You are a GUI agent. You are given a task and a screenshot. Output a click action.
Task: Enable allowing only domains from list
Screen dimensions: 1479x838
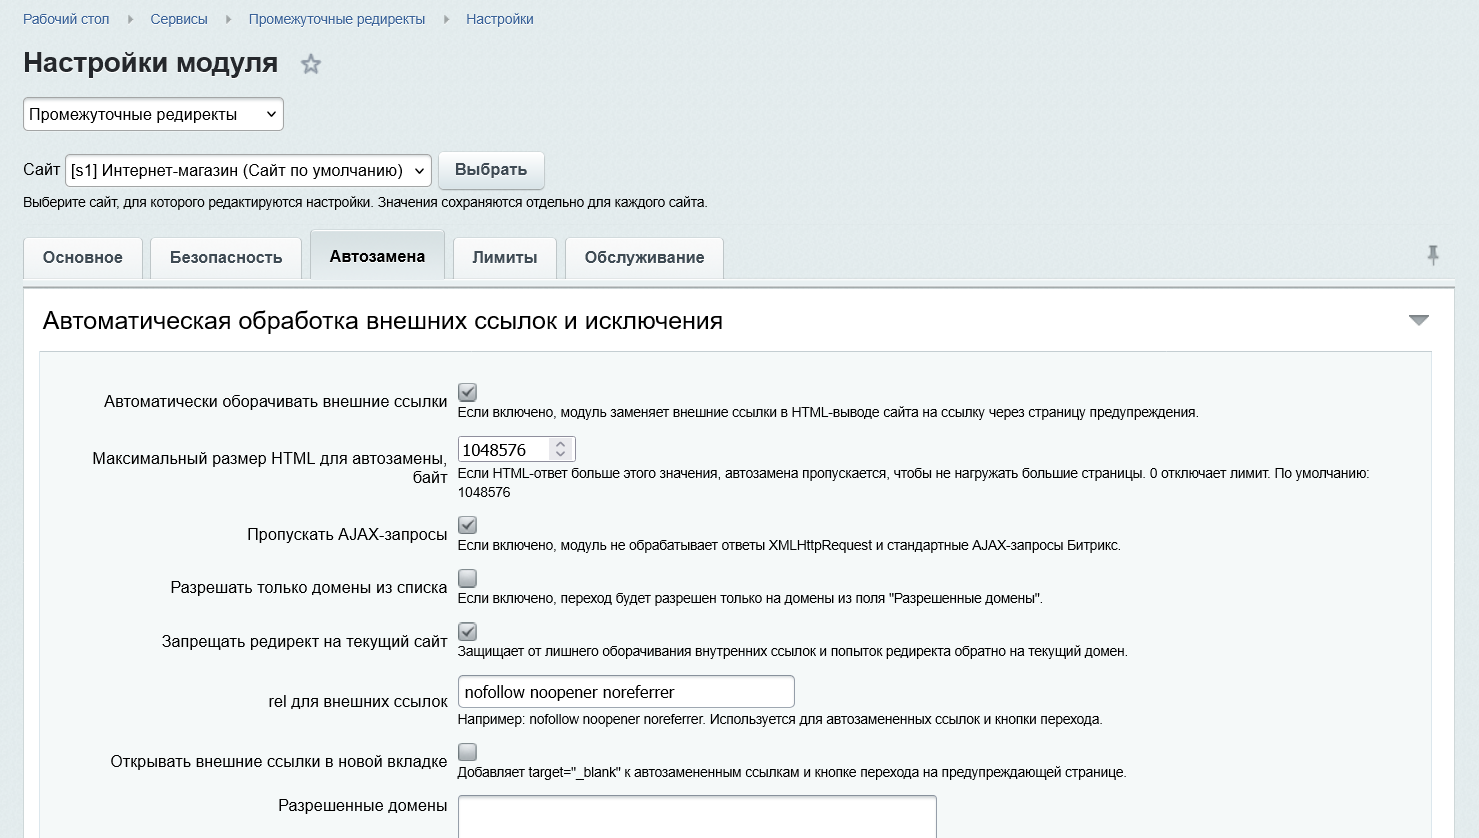click(467, 578)
